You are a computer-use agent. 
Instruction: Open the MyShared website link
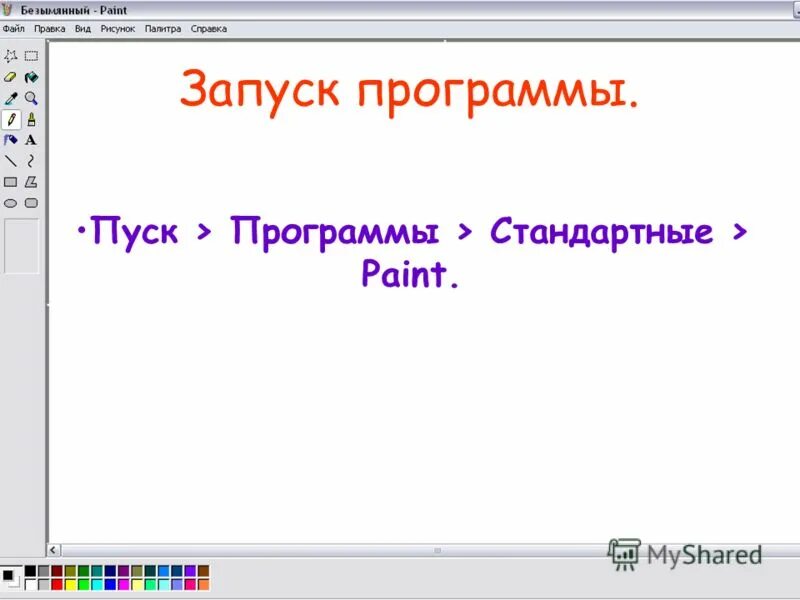(690, 553)
